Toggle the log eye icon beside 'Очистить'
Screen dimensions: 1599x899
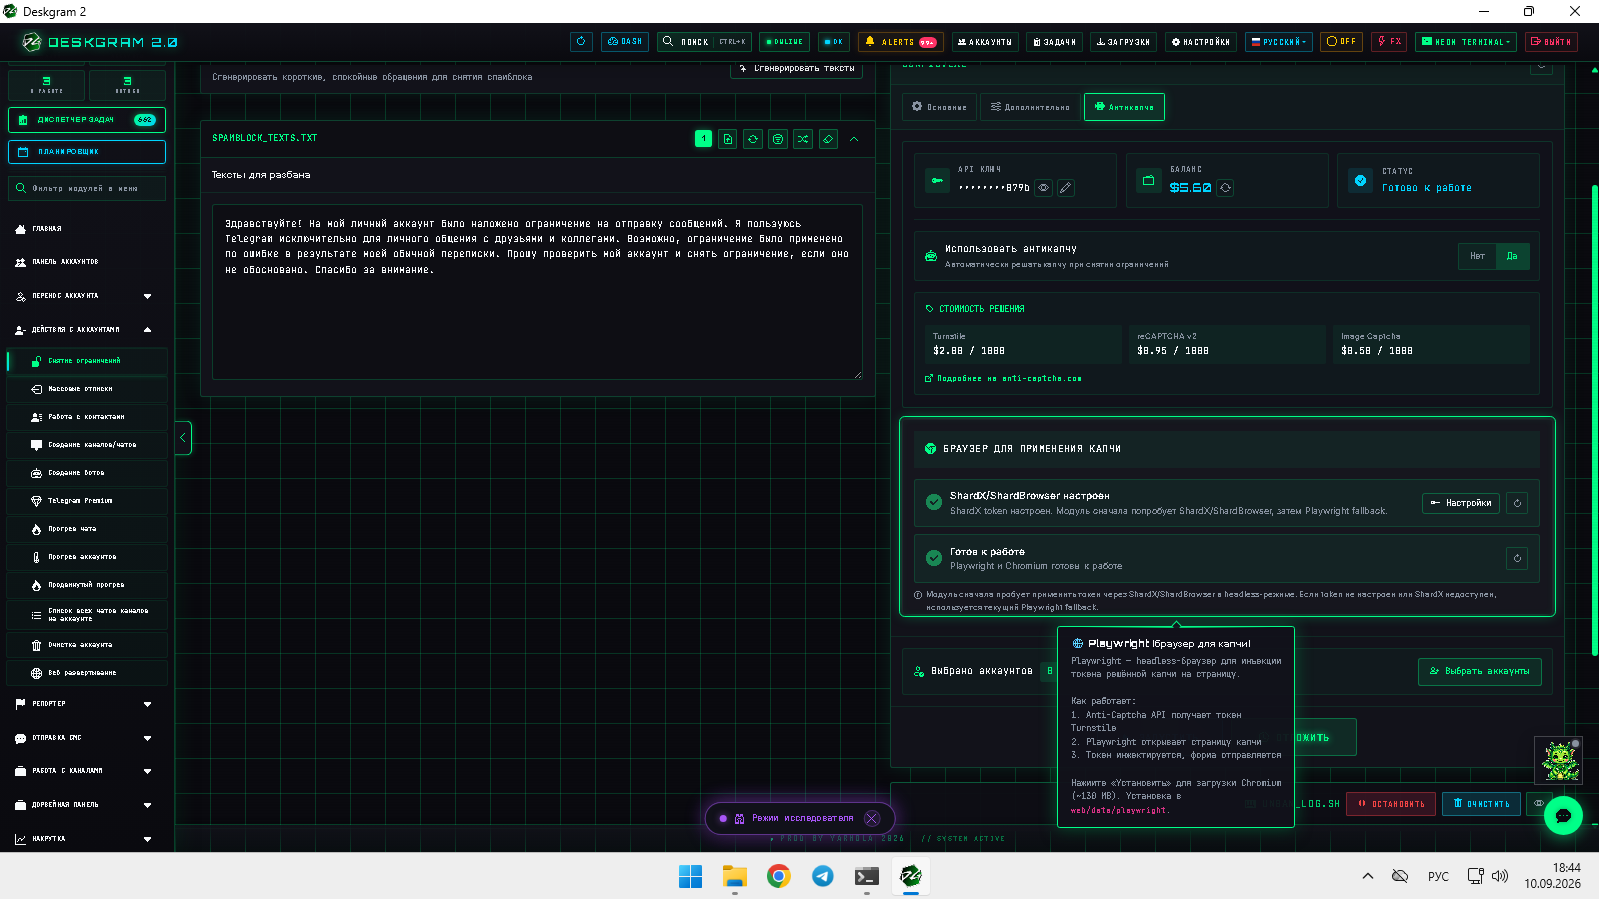pyautogui.click(x=1539, y=803)
